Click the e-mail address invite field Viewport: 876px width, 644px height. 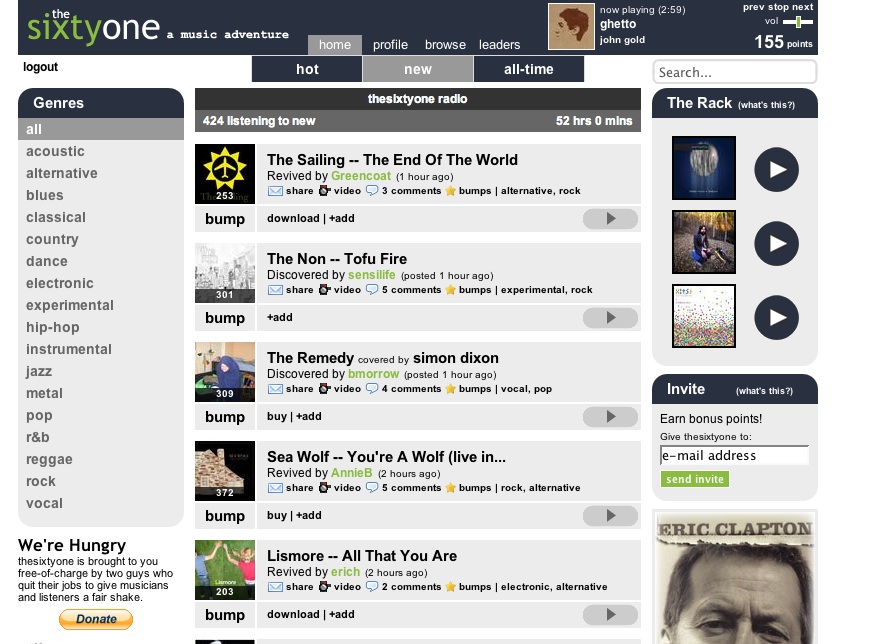click(x=734, y=455)
